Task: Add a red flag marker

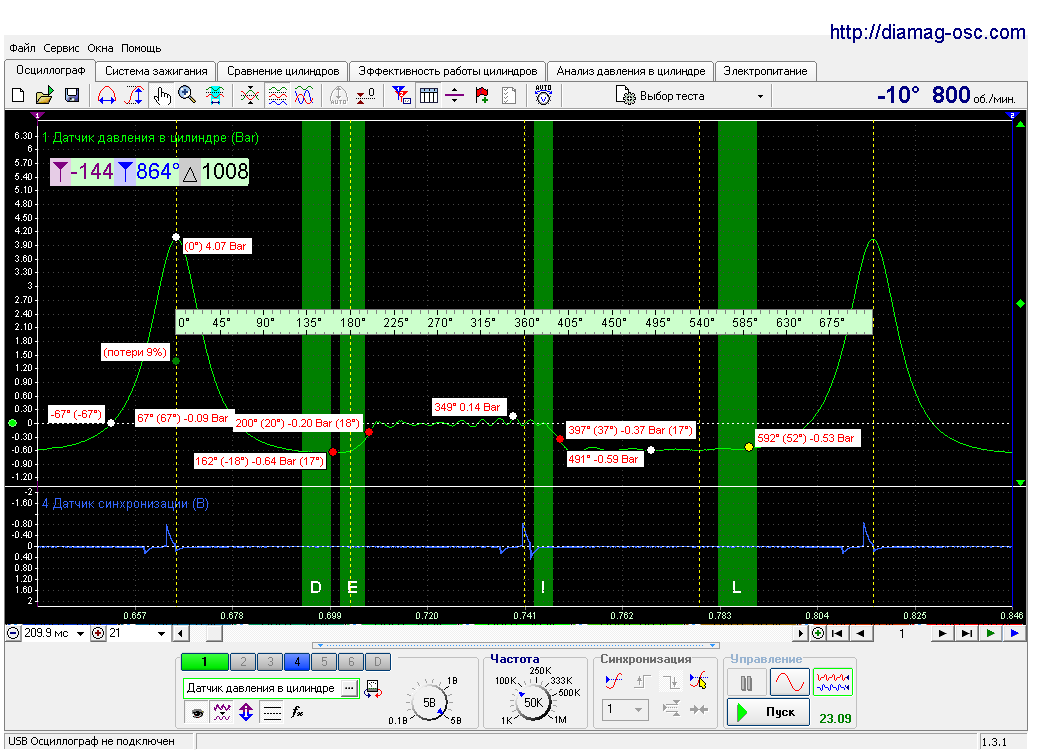Action: [482, 95]
